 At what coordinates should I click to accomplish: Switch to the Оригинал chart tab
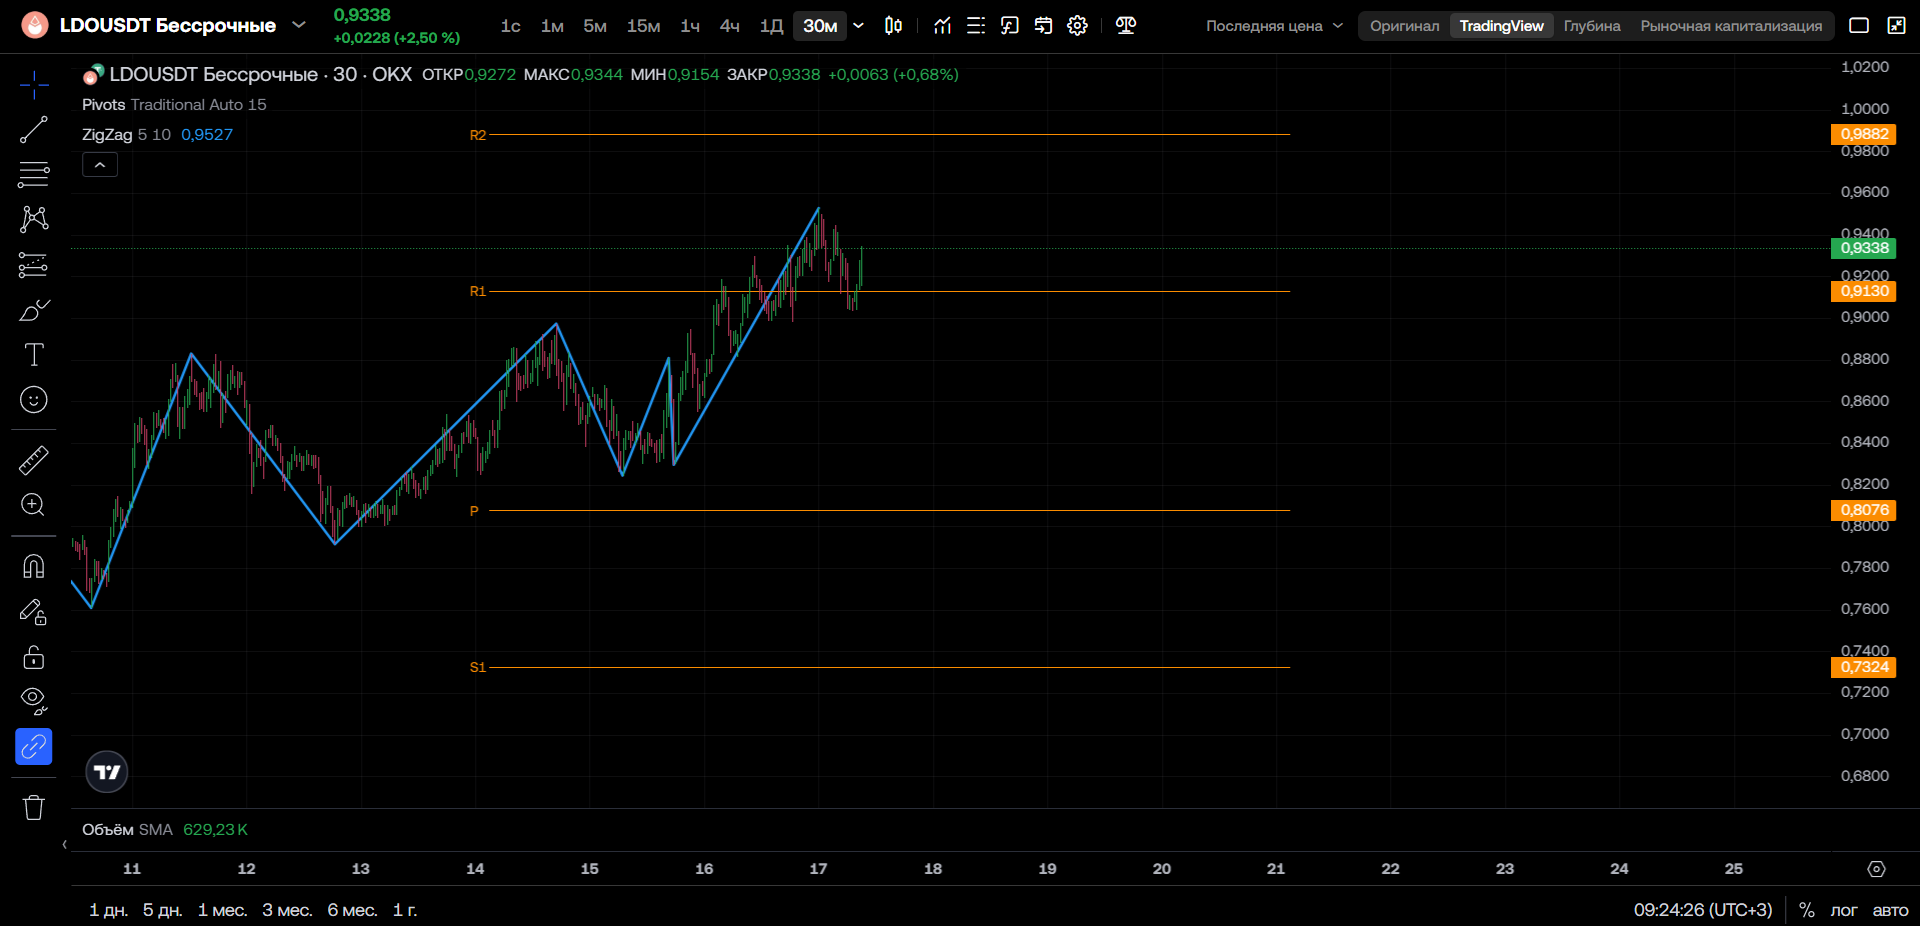click(1404, 26)
